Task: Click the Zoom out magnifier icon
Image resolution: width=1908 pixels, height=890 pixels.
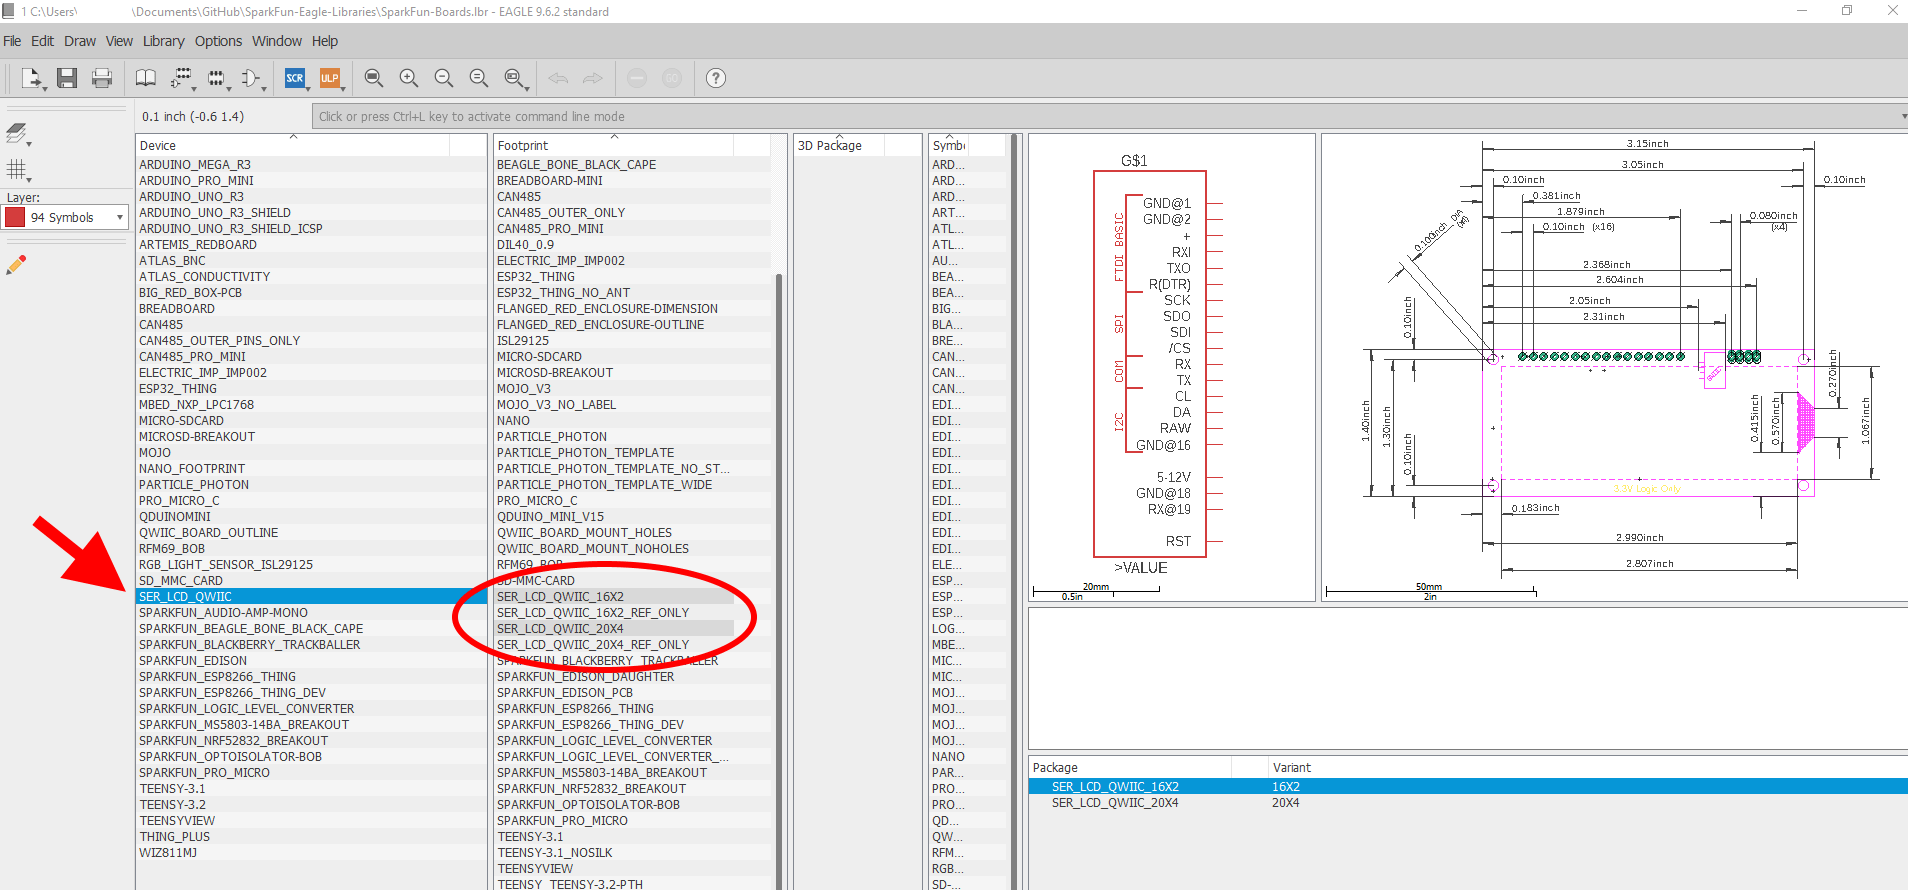Action: coord(444,78)
